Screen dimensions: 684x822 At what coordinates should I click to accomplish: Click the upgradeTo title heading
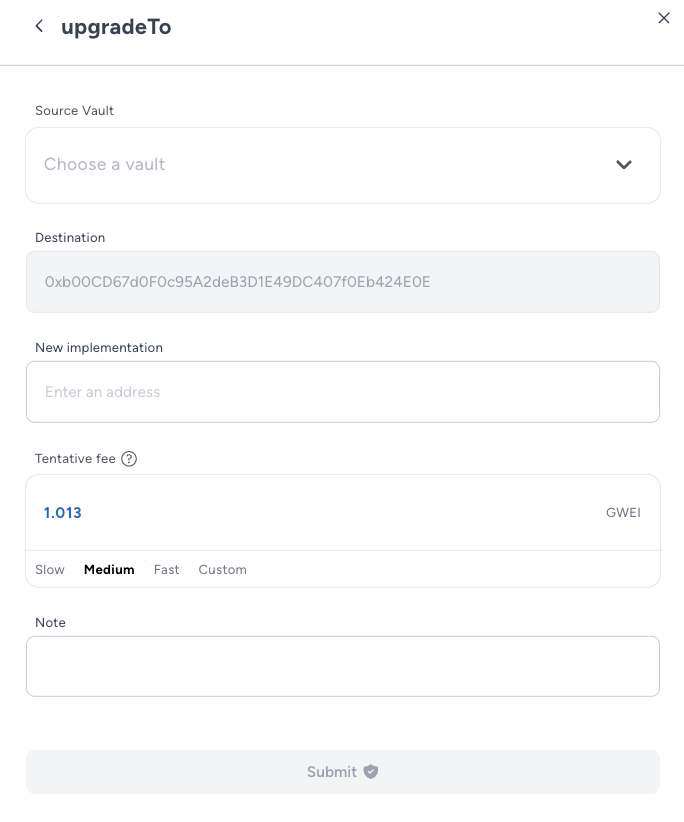click(x=116, y=27)
